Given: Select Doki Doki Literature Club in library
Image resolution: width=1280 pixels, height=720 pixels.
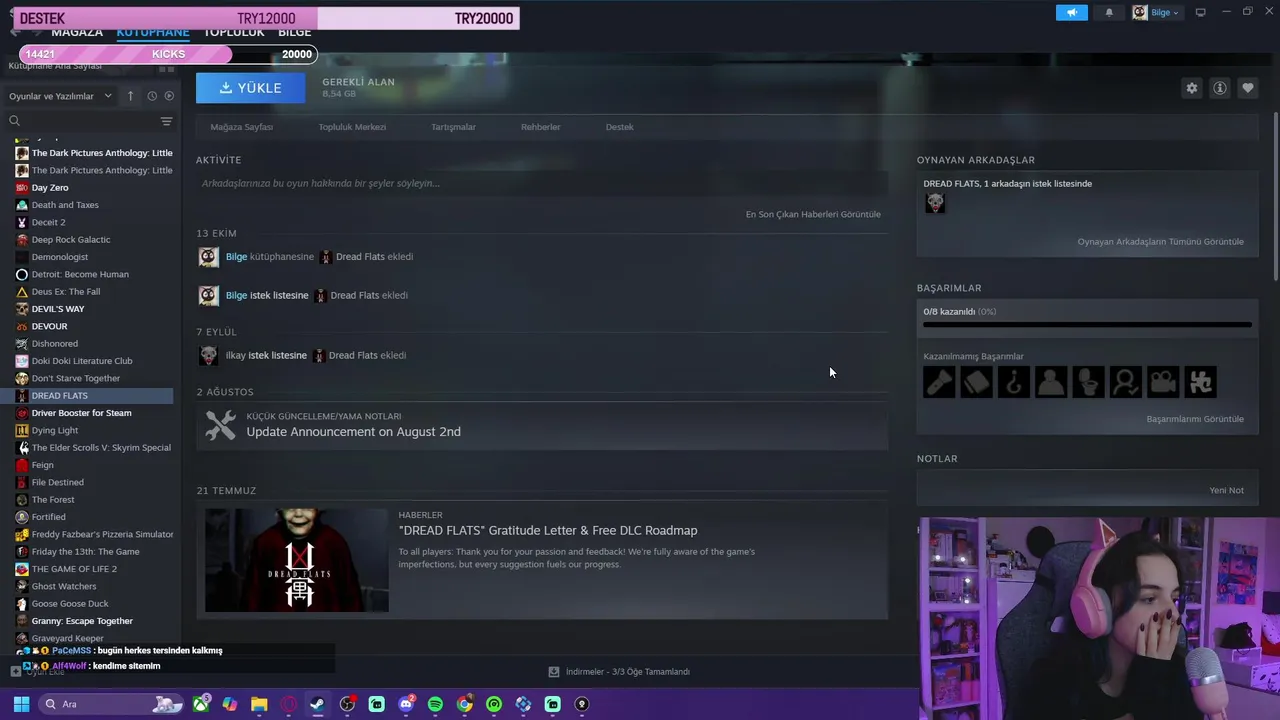Looking at the screenshot, I should 82,361.
